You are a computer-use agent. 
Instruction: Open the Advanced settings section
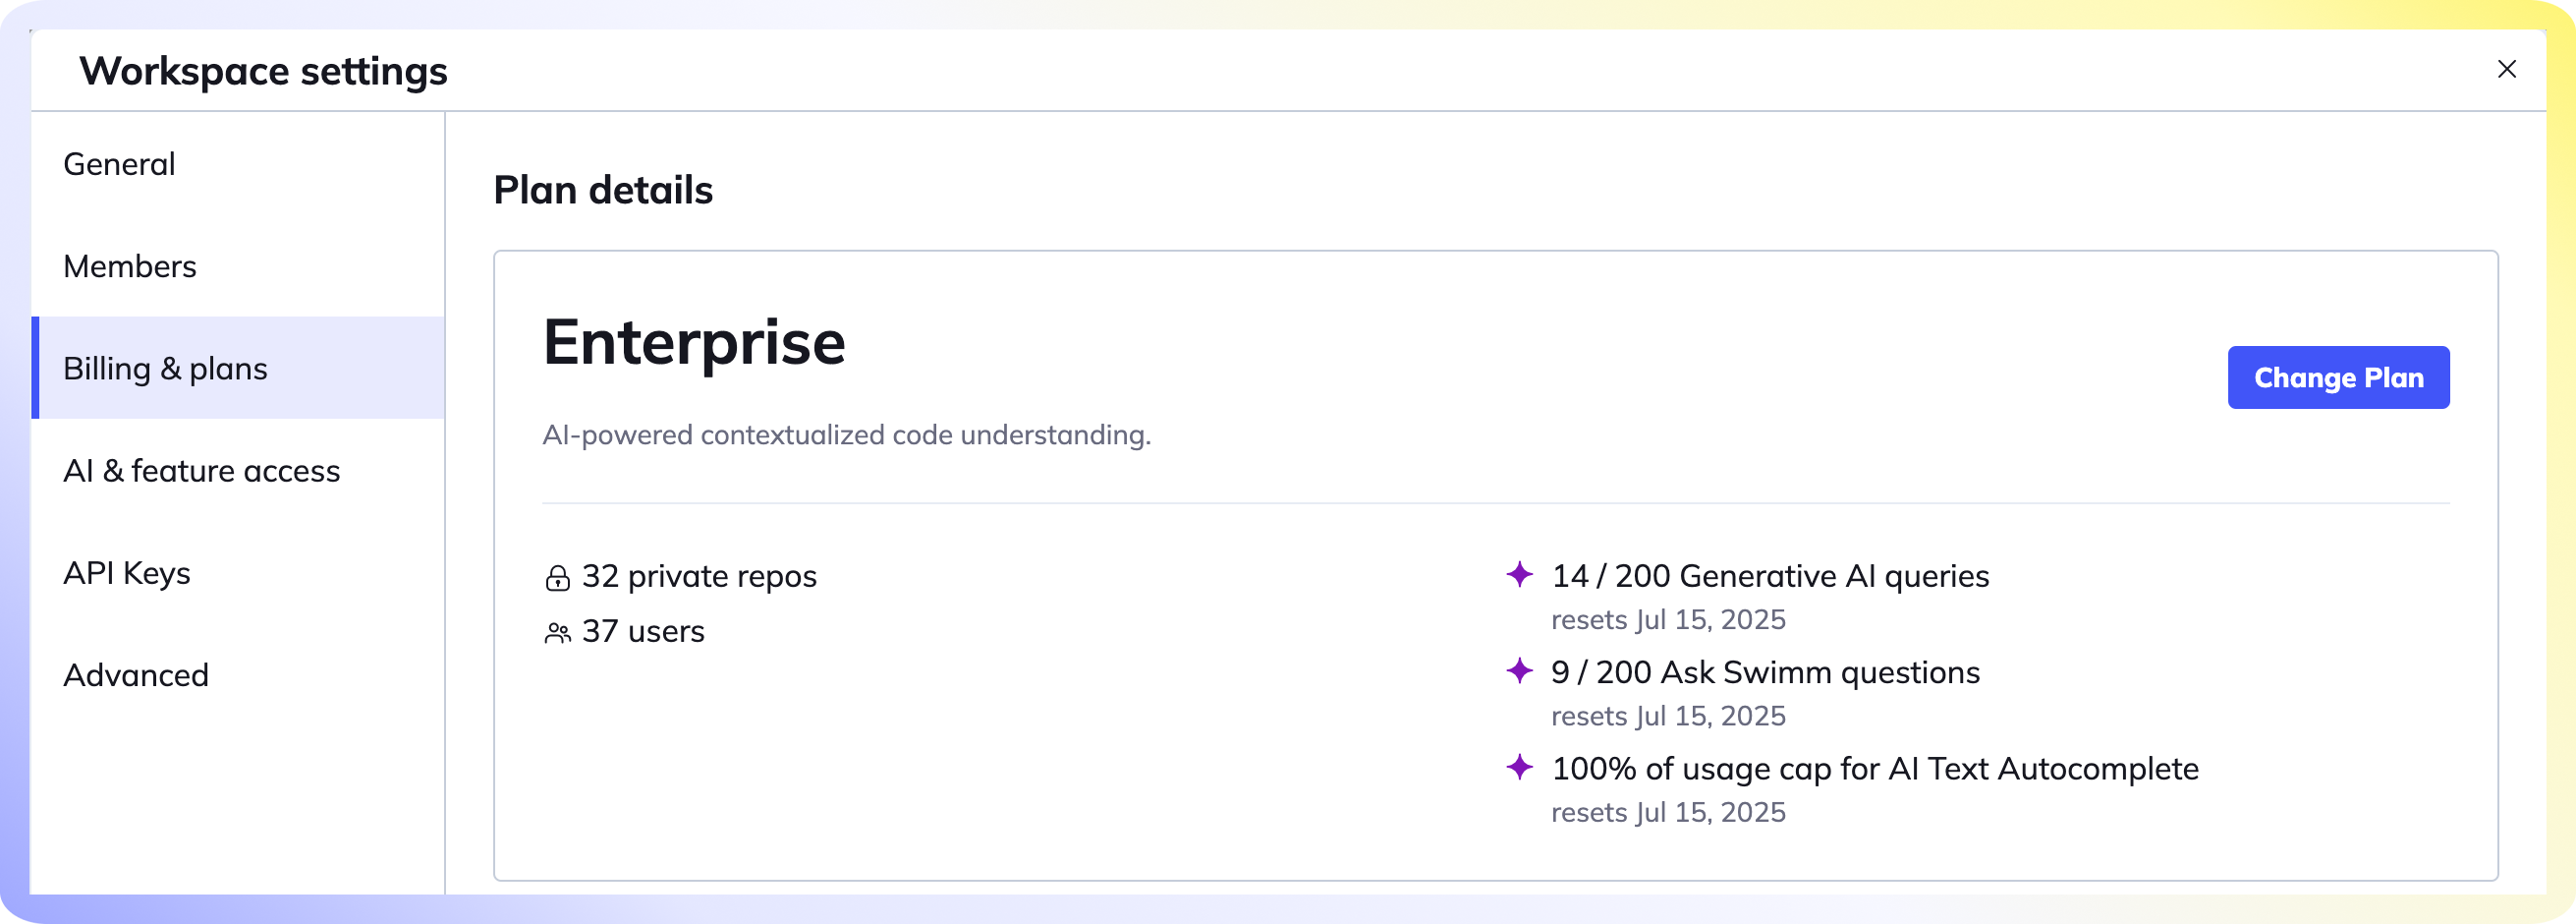pos(238,675)
